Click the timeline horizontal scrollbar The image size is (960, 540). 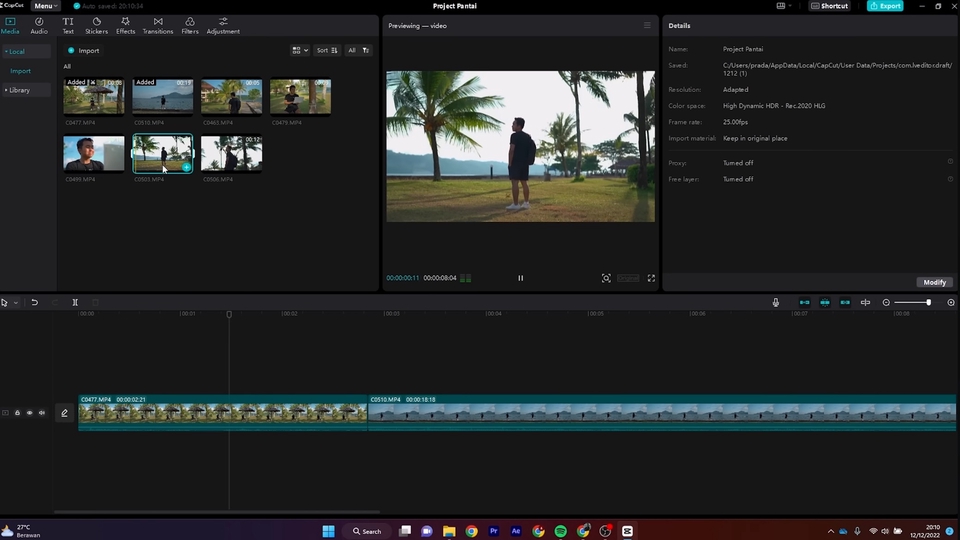pyautogui.click(x=217, y=512)
